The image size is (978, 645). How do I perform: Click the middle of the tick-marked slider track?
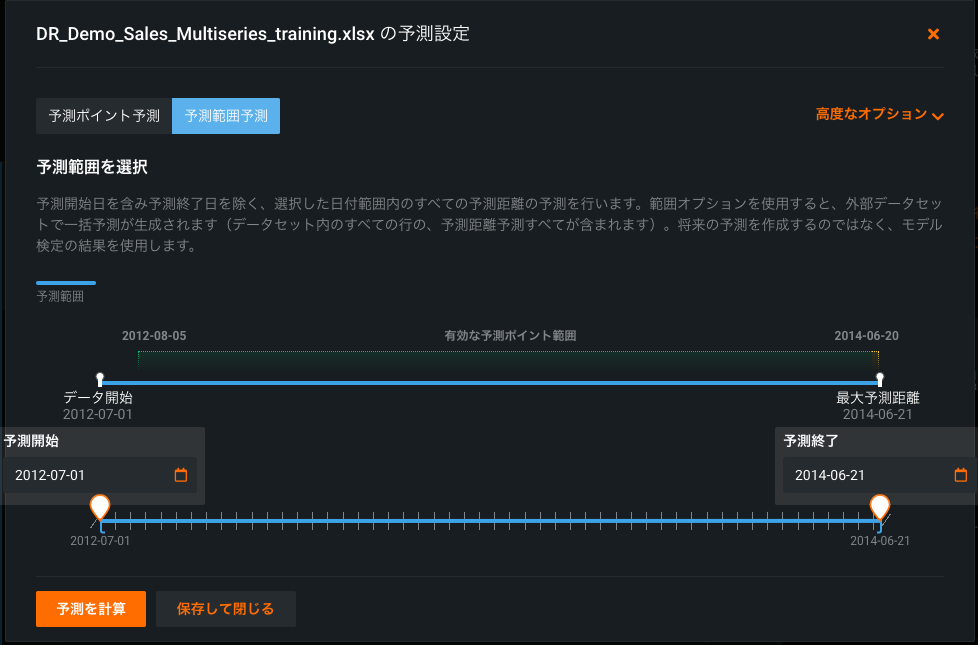(x=490, y=521)
